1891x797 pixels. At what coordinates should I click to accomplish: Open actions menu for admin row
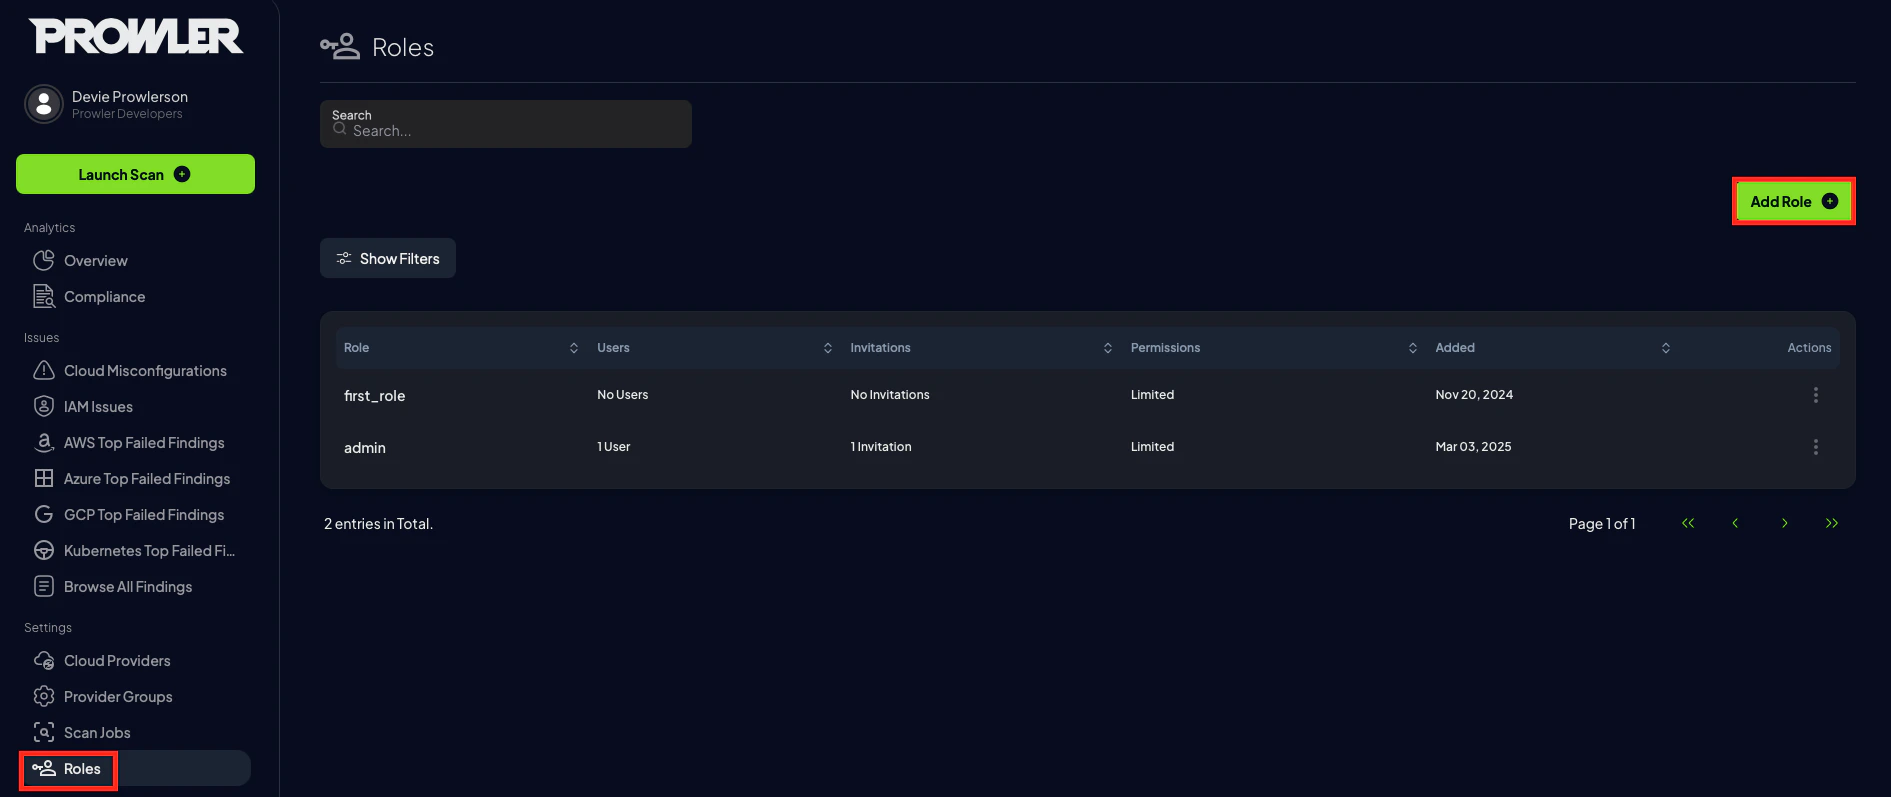[1816, 447]
